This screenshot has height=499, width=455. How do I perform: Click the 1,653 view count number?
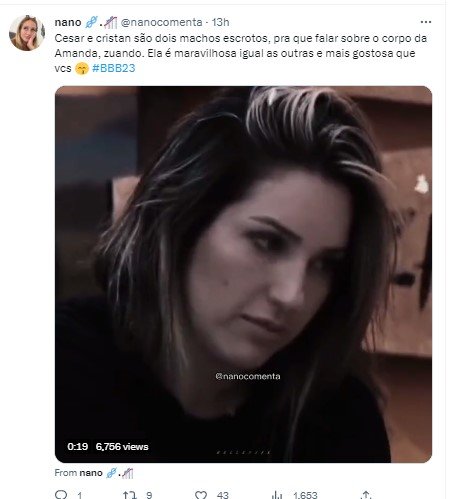(x=305, y=495)
